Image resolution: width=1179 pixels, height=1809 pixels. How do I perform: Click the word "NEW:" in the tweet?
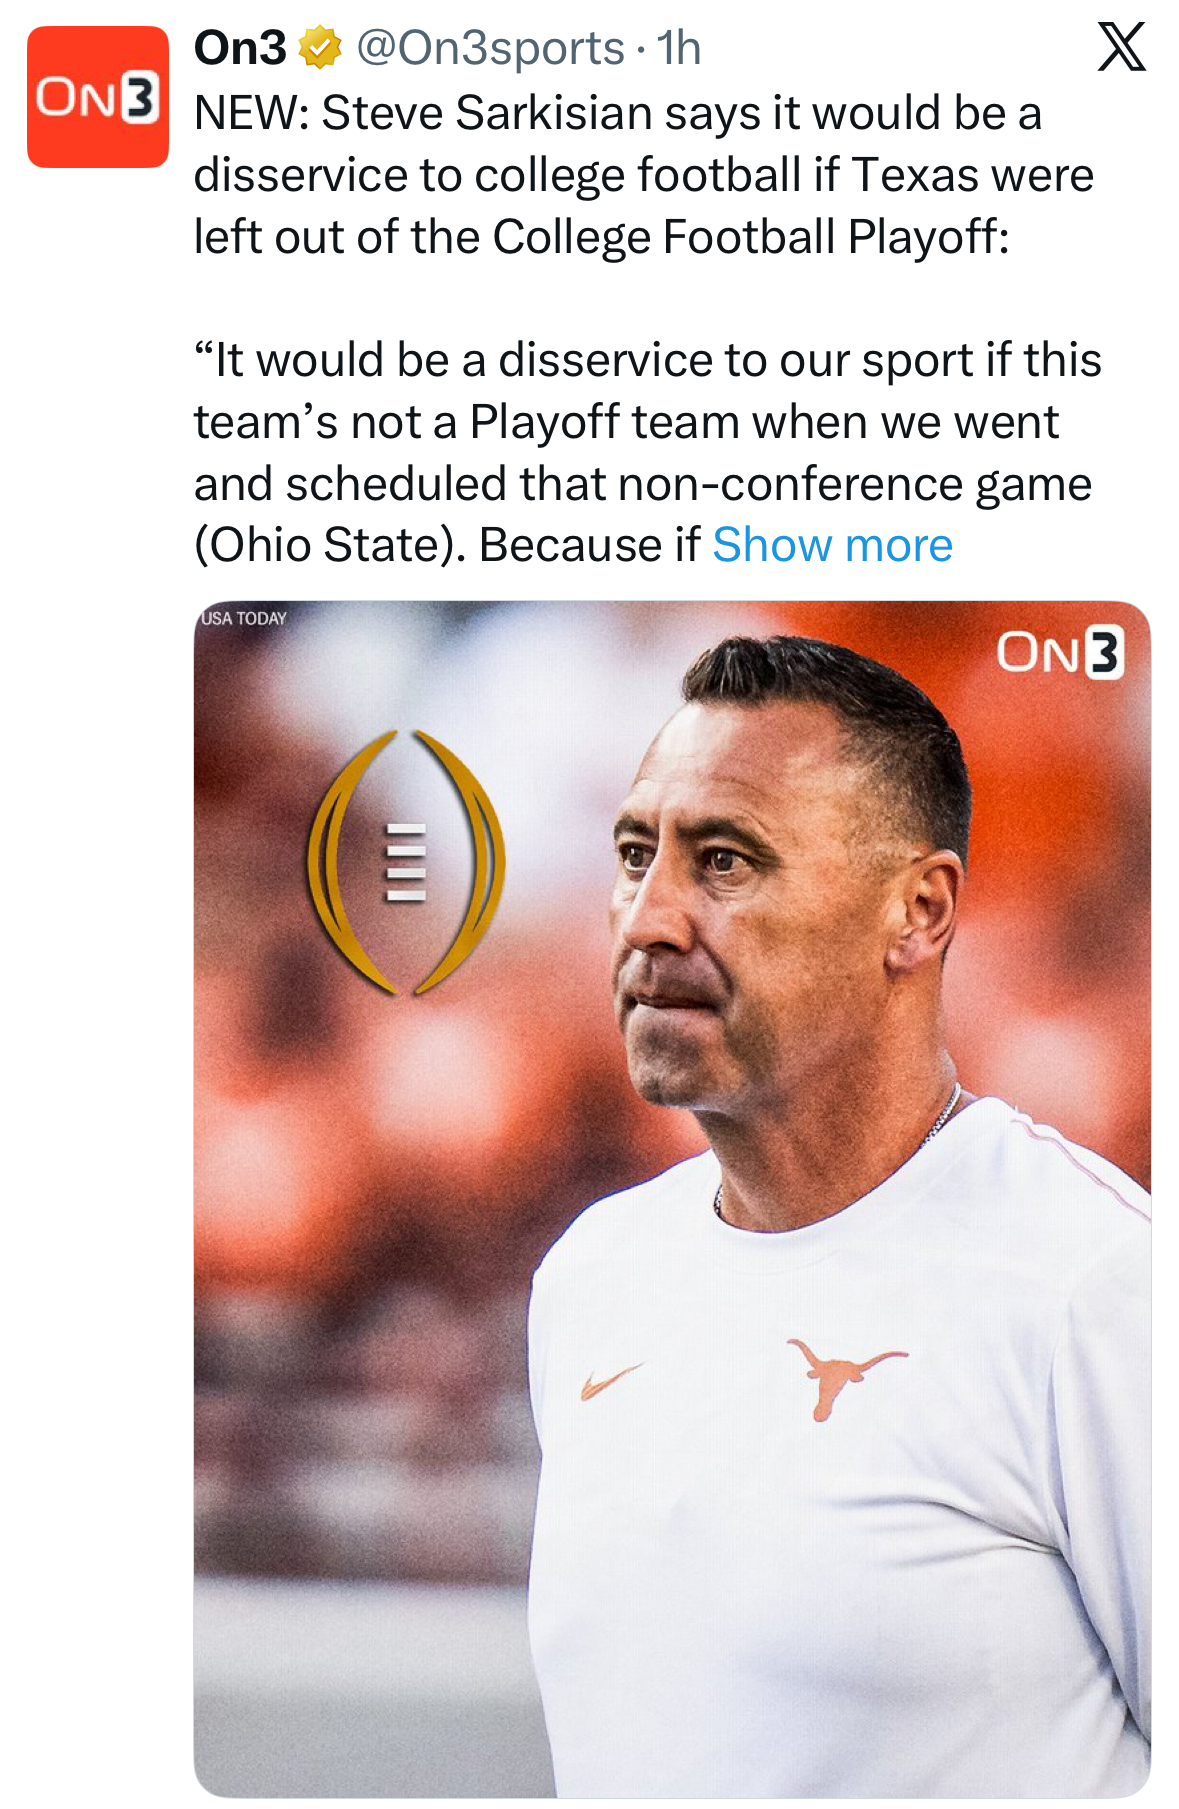pyautogui.click(x=251, y=113)
